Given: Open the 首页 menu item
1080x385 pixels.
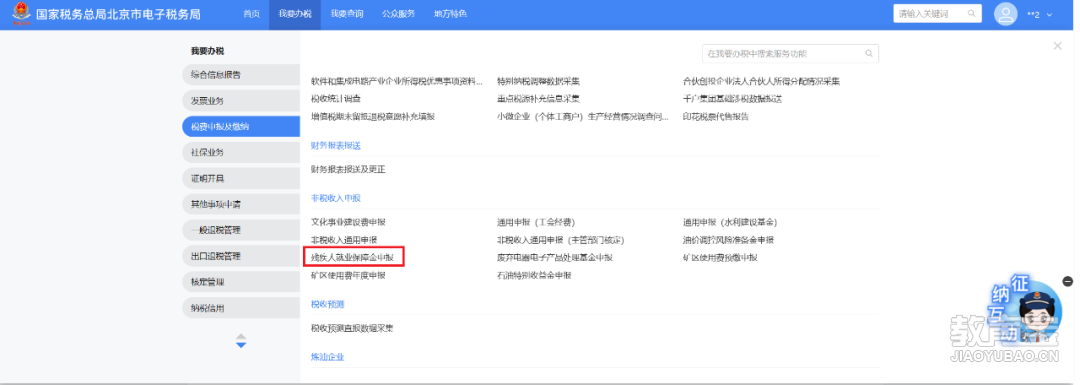Looking at the screenshot, I should [x=251, y=14].
